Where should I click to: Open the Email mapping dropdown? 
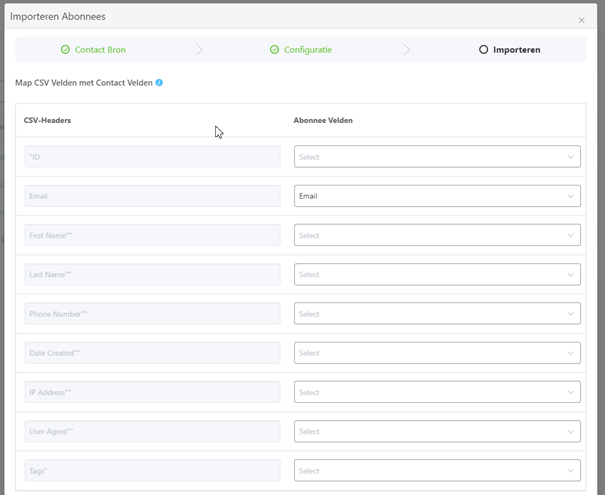(x=437, y=196)
